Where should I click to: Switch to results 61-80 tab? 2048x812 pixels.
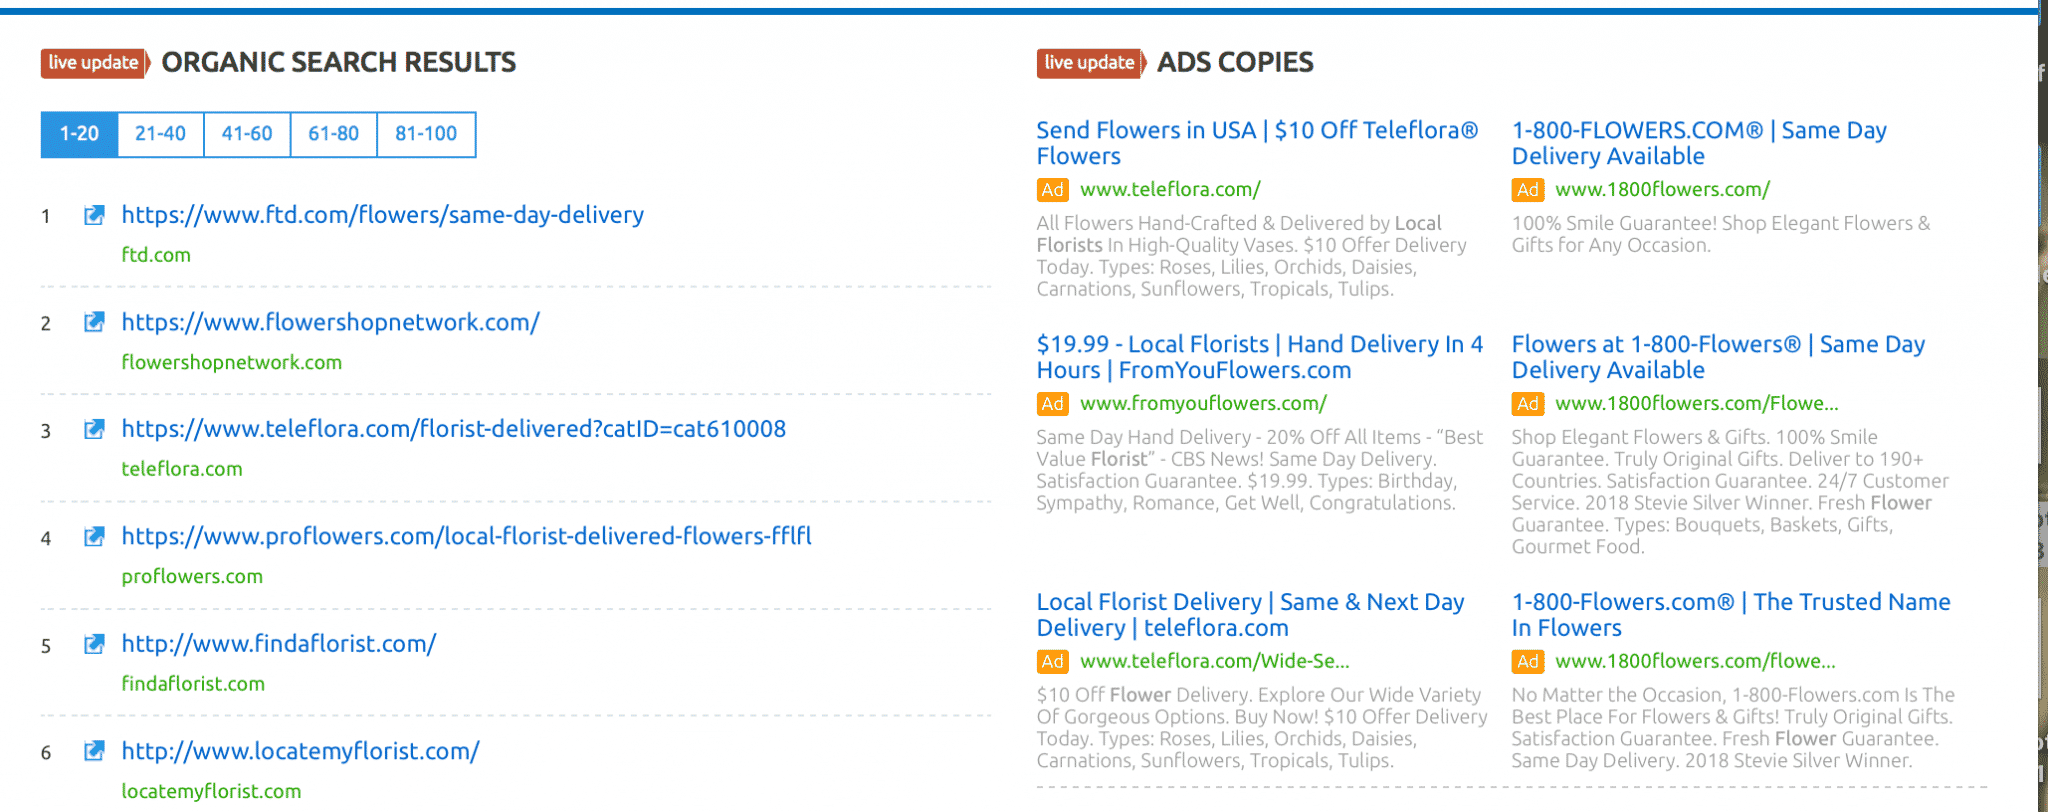333,134
